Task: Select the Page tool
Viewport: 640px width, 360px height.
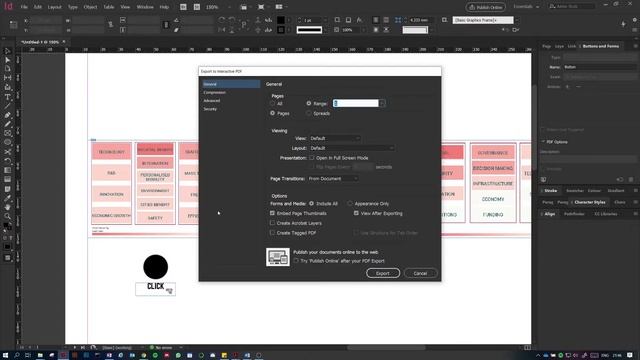Action: (x=7, y=69)
